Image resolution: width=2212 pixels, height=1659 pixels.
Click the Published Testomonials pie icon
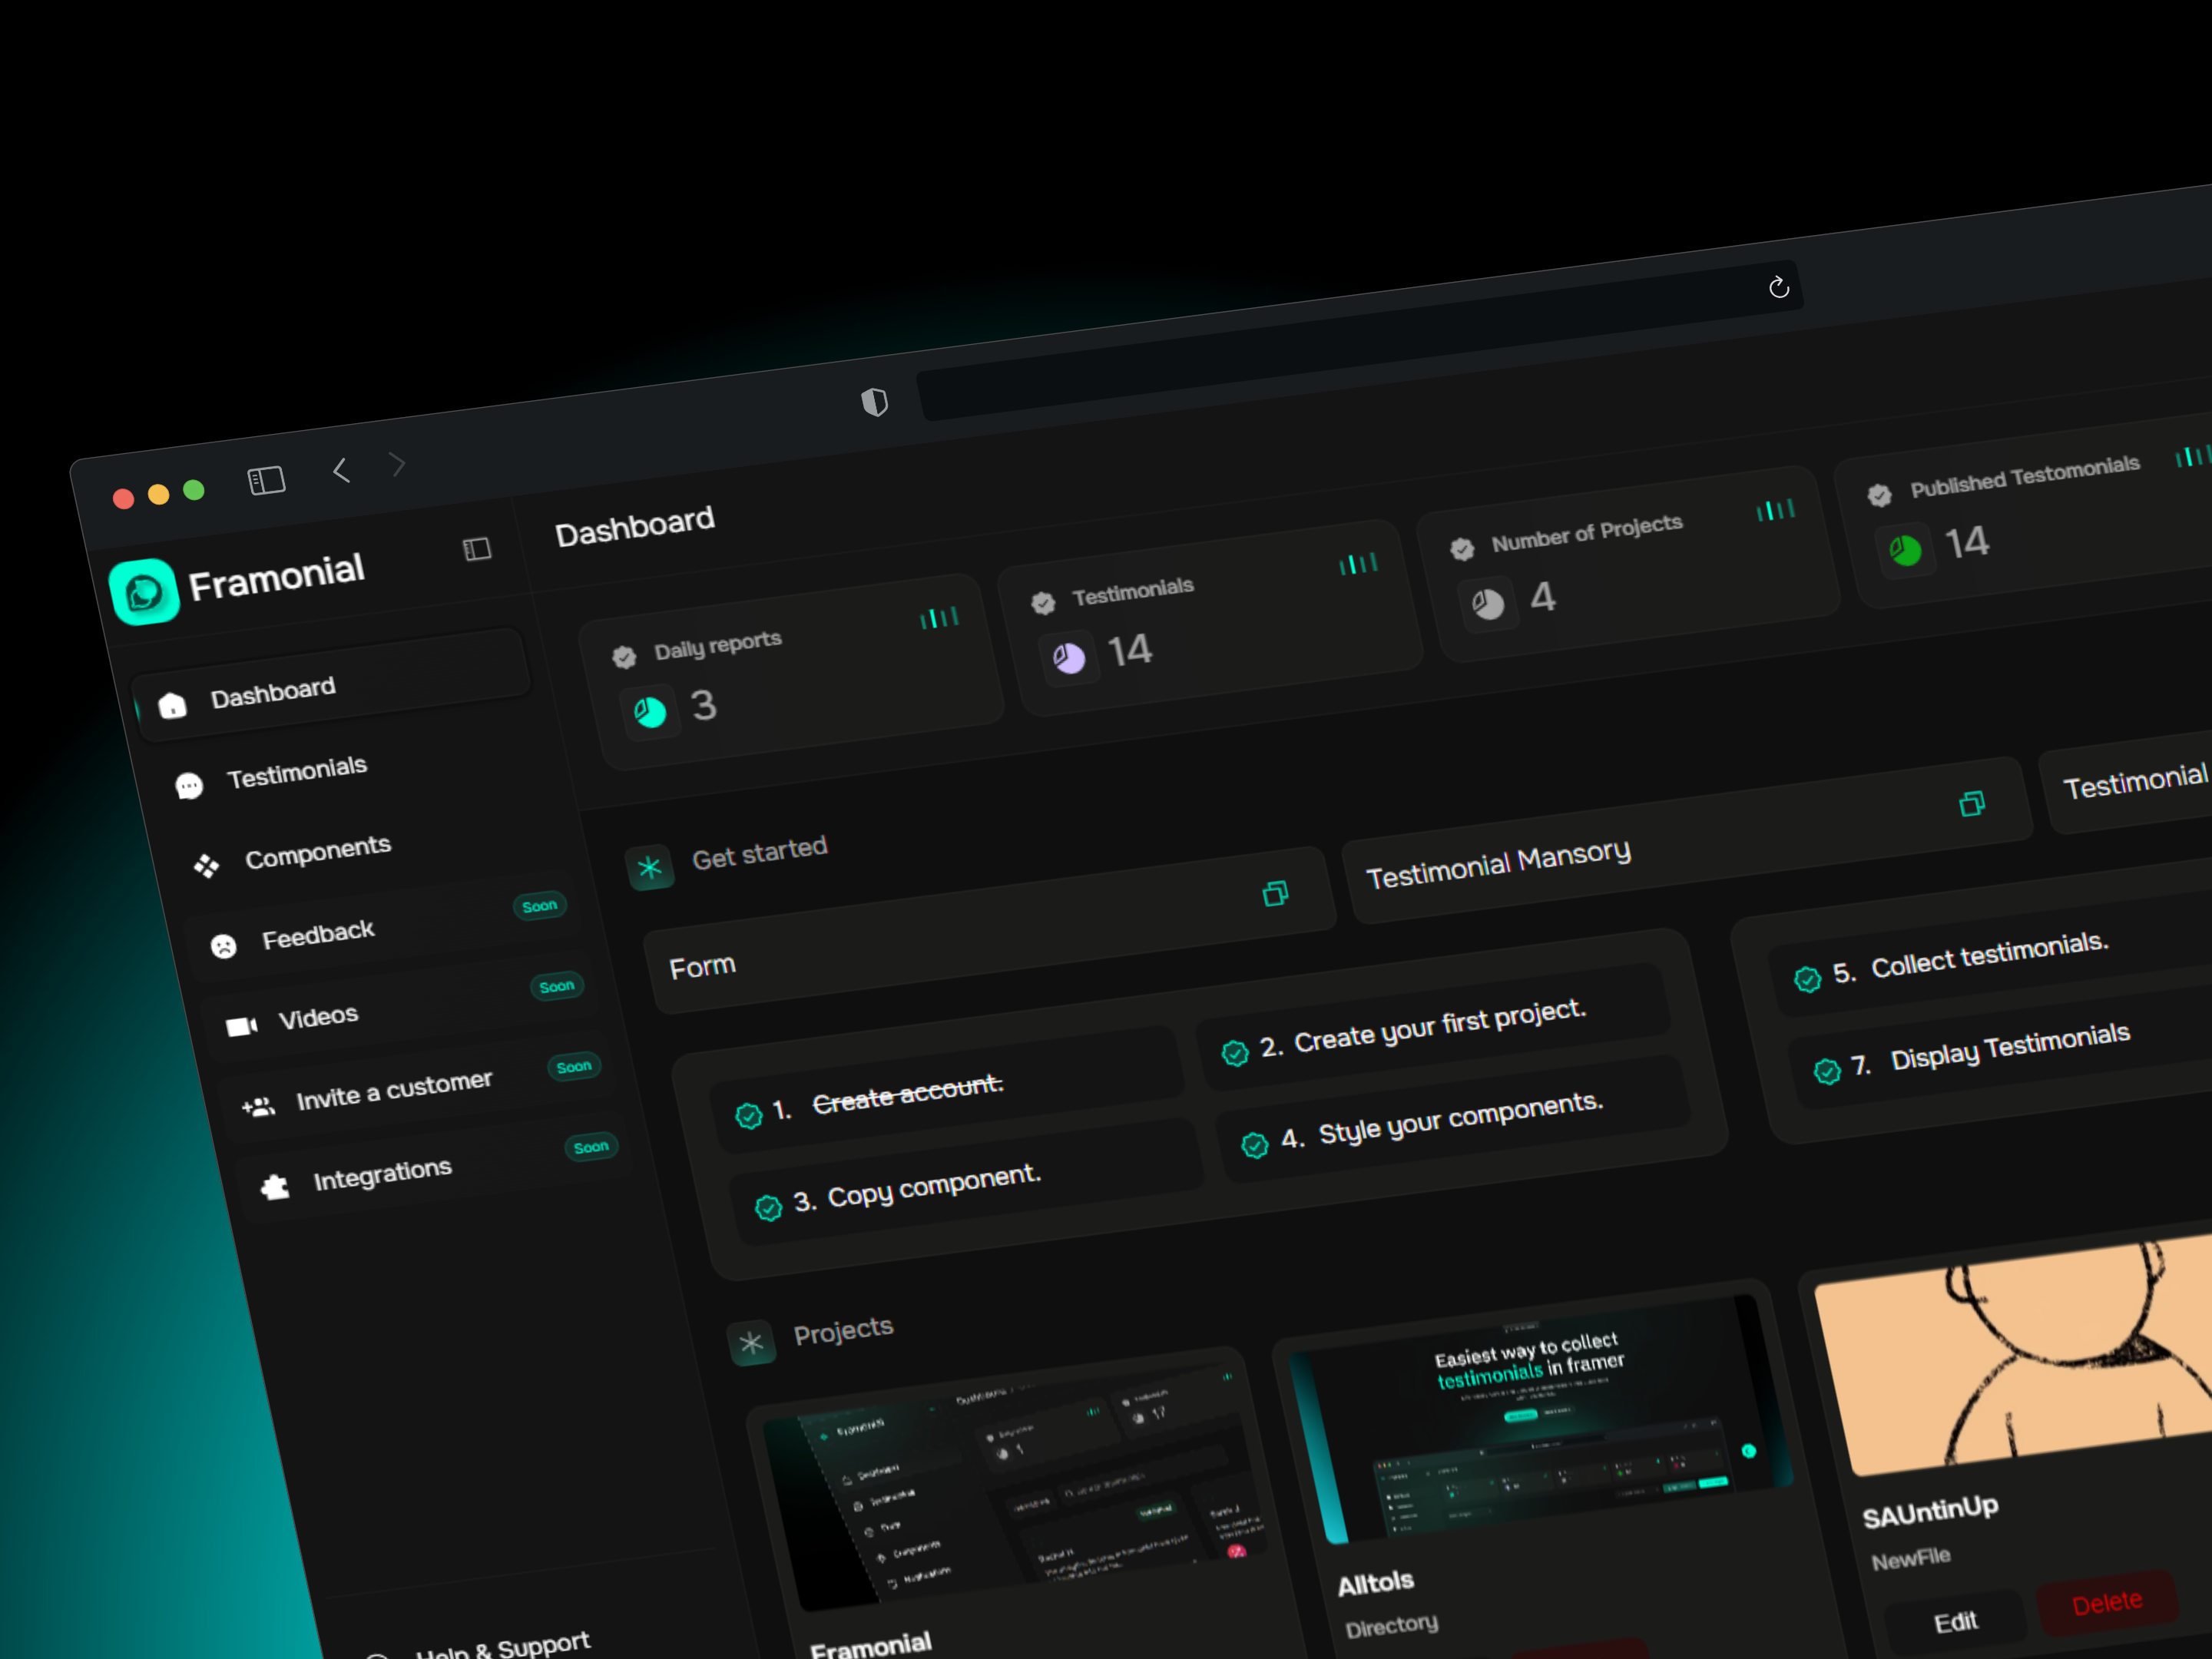pyautogui.click(x=1905, y=550)
